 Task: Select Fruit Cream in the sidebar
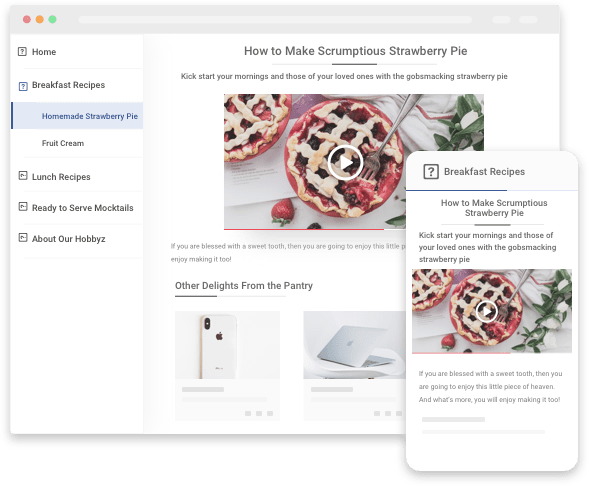click(x=63, y=143)
